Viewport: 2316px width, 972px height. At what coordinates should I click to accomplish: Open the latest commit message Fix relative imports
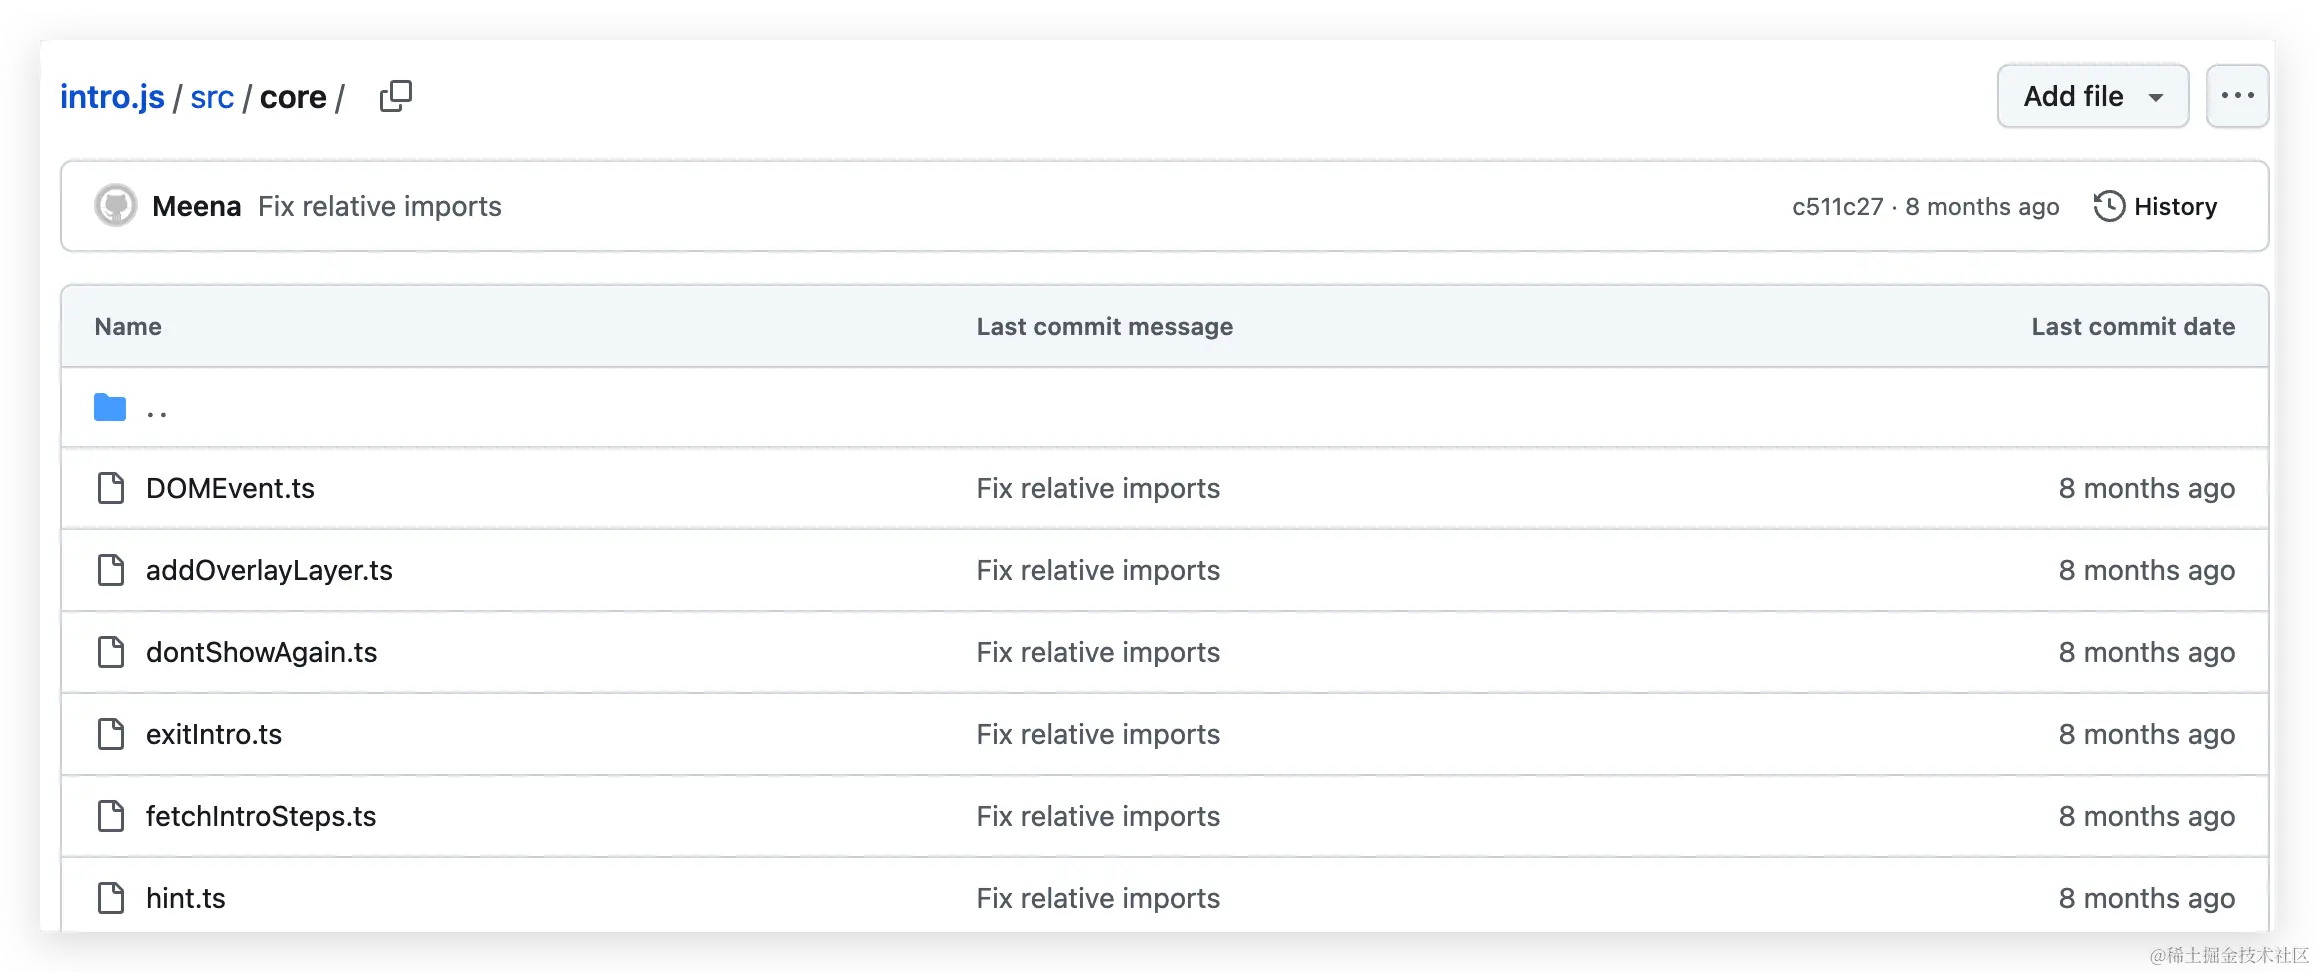380,206
